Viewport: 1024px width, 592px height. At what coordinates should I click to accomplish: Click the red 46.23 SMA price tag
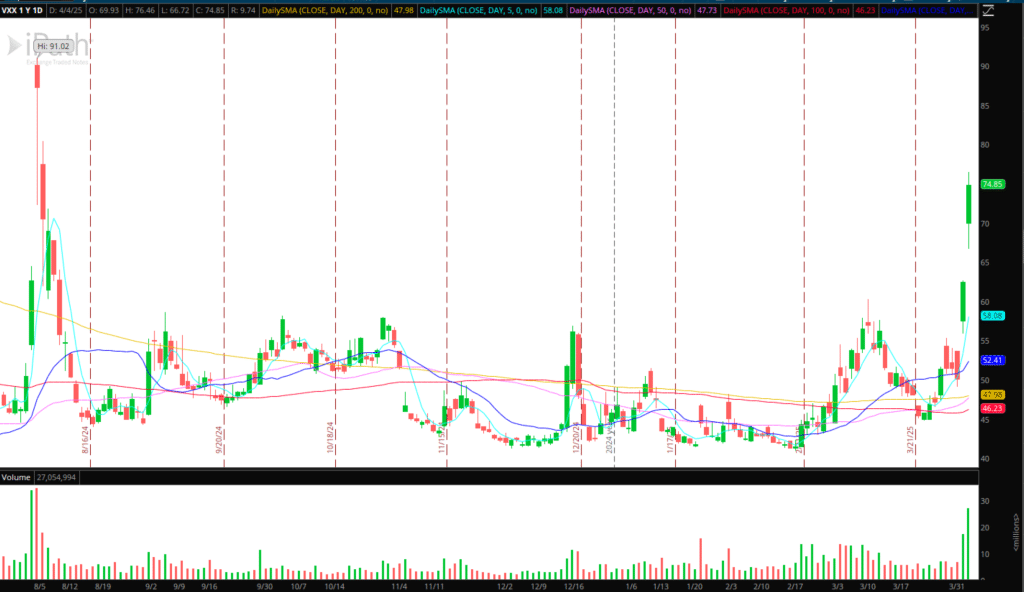click(992, 408)
